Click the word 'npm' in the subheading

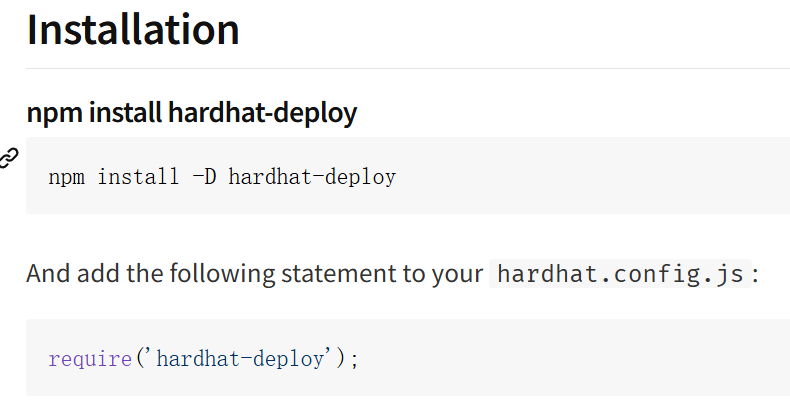point(54,113)
